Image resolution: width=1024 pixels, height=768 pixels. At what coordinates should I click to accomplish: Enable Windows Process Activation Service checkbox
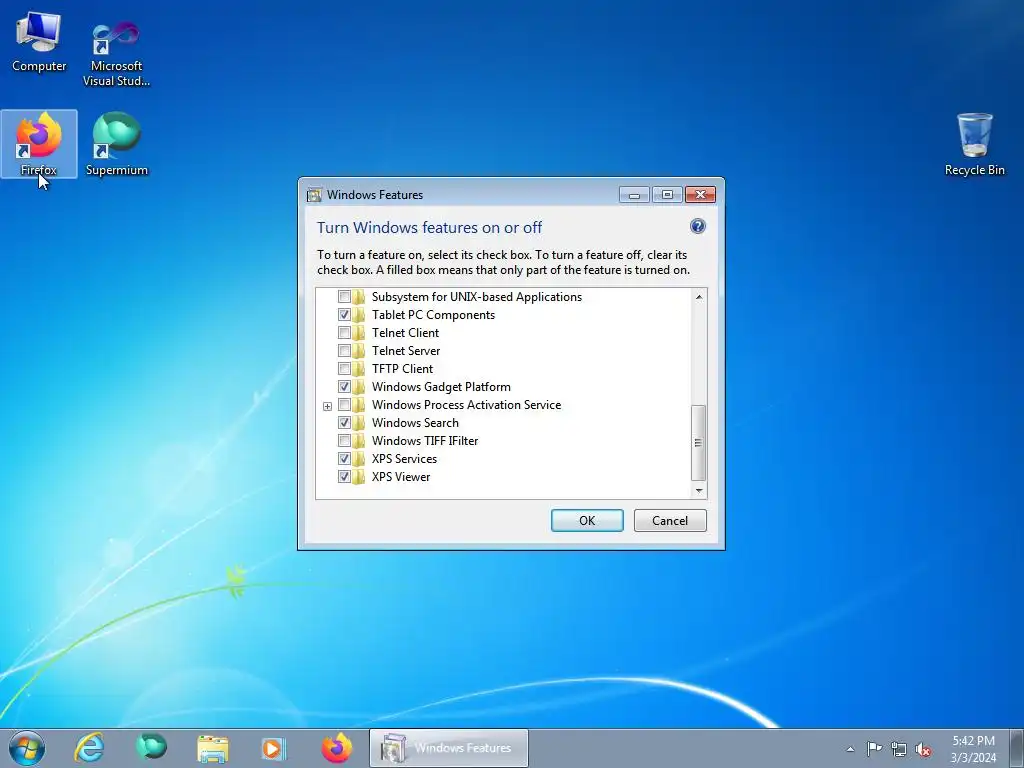(344, 405)
